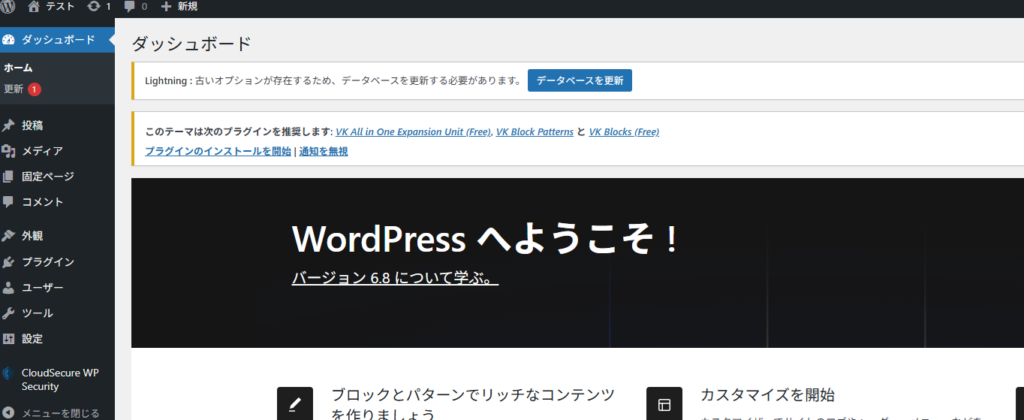The width and height of the screenshot is (1024, 420).
Task: Click the WordPress へようこそ heading
Action: [x=484, y=240]
